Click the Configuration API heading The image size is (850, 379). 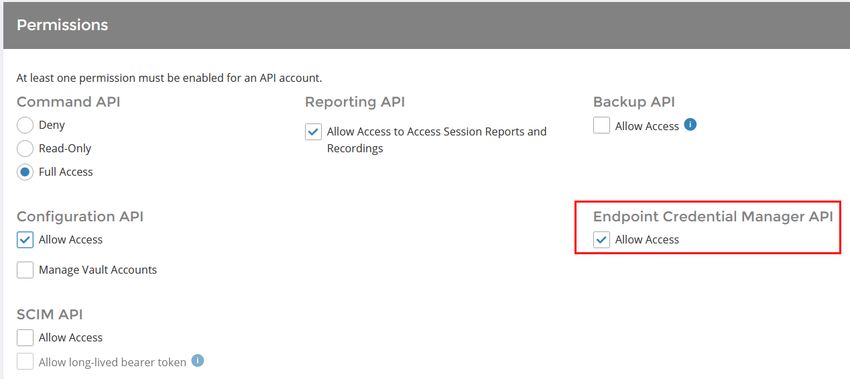click(80, 216)
